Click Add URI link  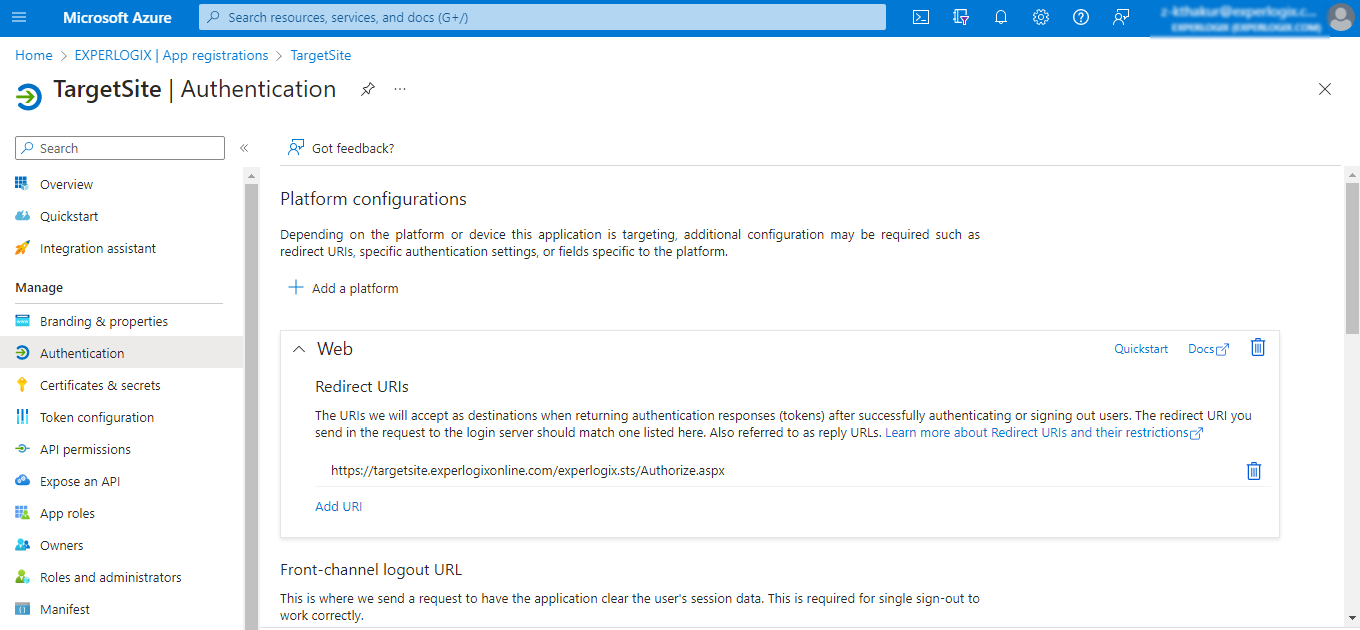(339, 506)
